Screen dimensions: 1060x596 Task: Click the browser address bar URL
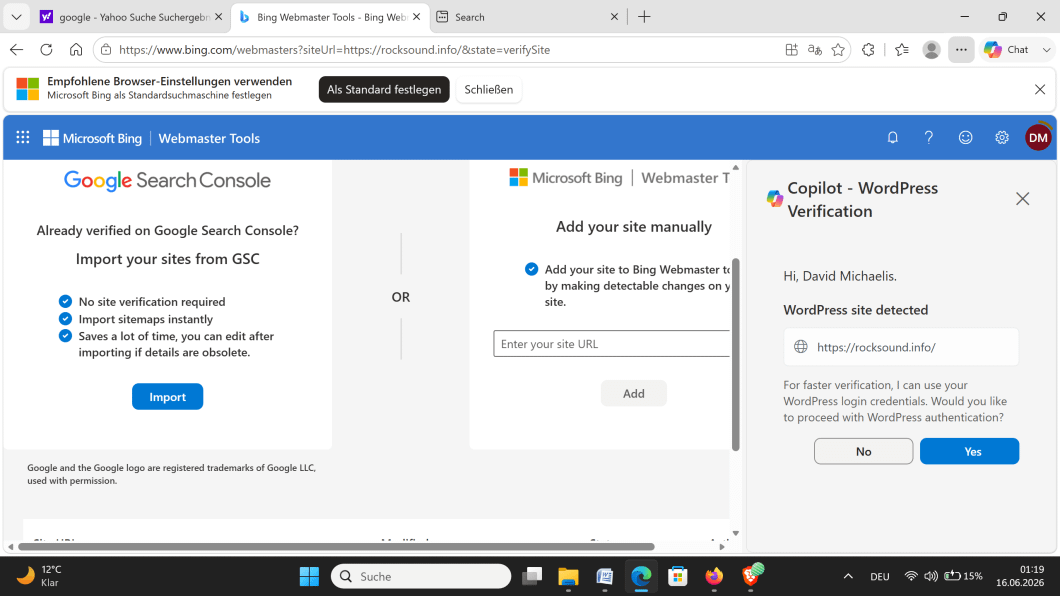pyautogui.click(x=335, y=49)
